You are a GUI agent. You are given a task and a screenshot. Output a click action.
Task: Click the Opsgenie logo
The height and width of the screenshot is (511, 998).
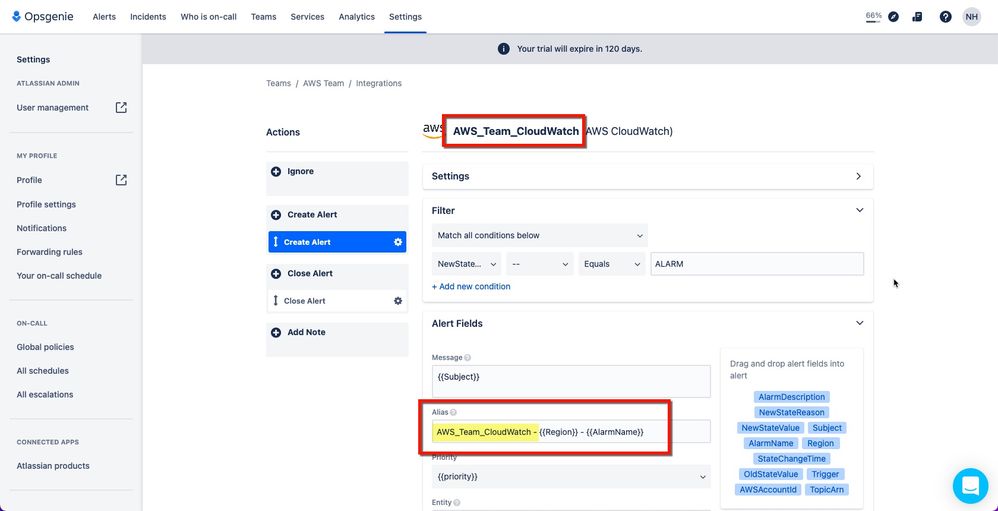click(x=43, y=17)
